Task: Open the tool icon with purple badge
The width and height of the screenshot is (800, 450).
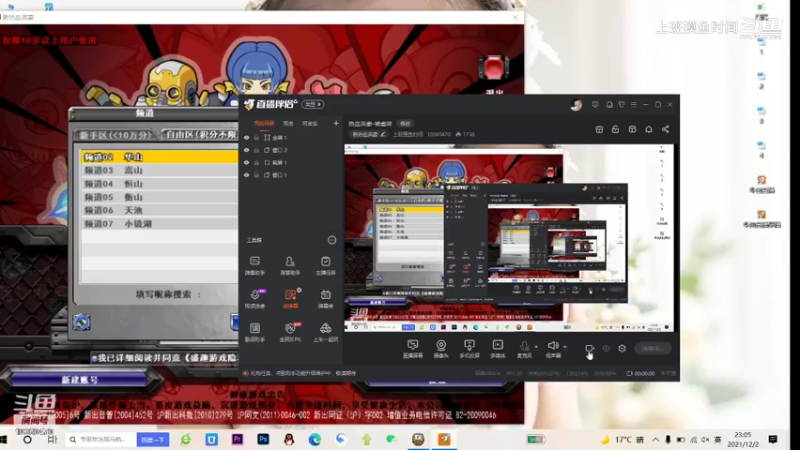Action: 255,299
